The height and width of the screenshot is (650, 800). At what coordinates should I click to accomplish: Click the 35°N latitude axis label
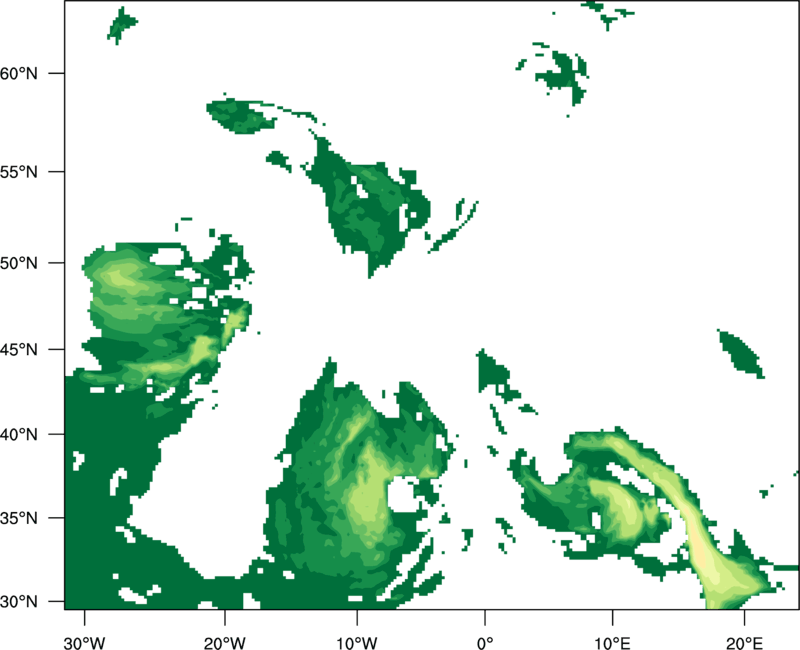click(x=19, y=518)
